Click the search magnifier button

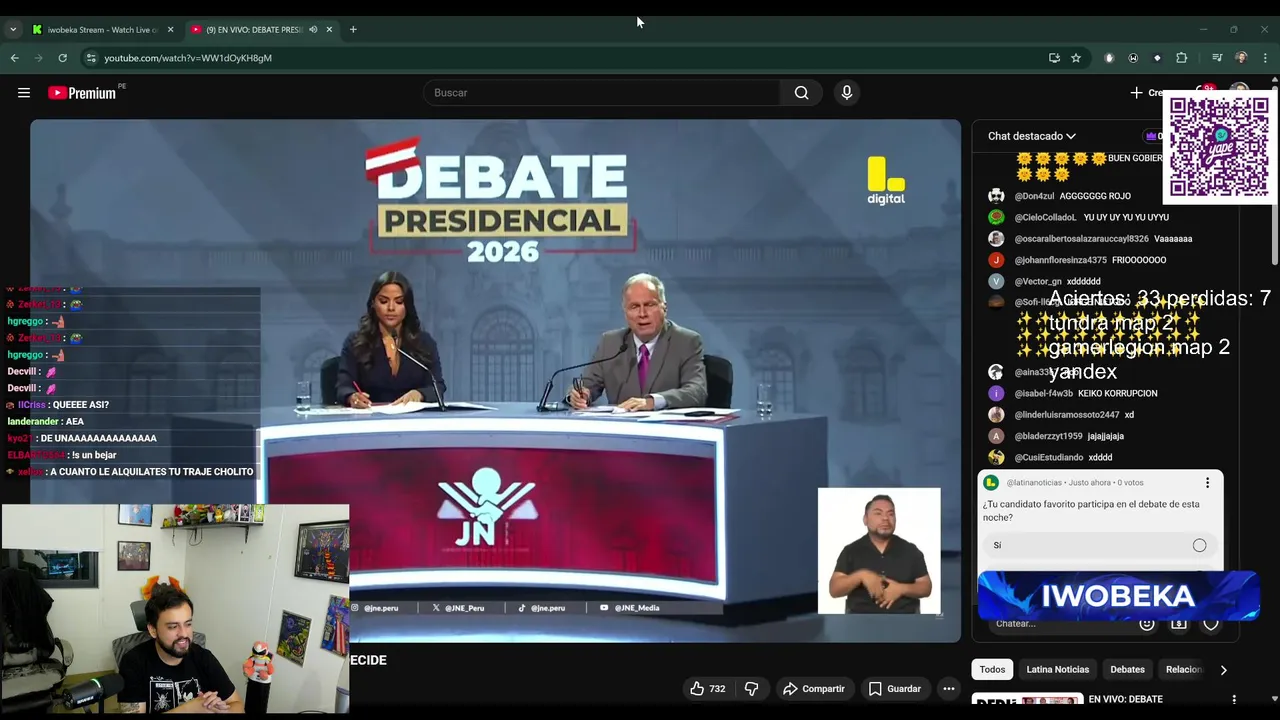(x=801, y=93)
